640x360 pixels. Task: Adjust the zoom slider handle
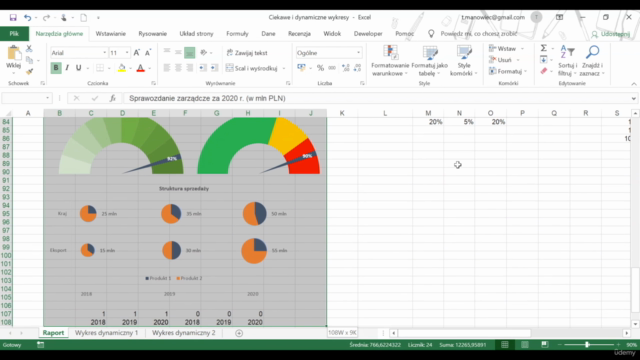point(587,344)
